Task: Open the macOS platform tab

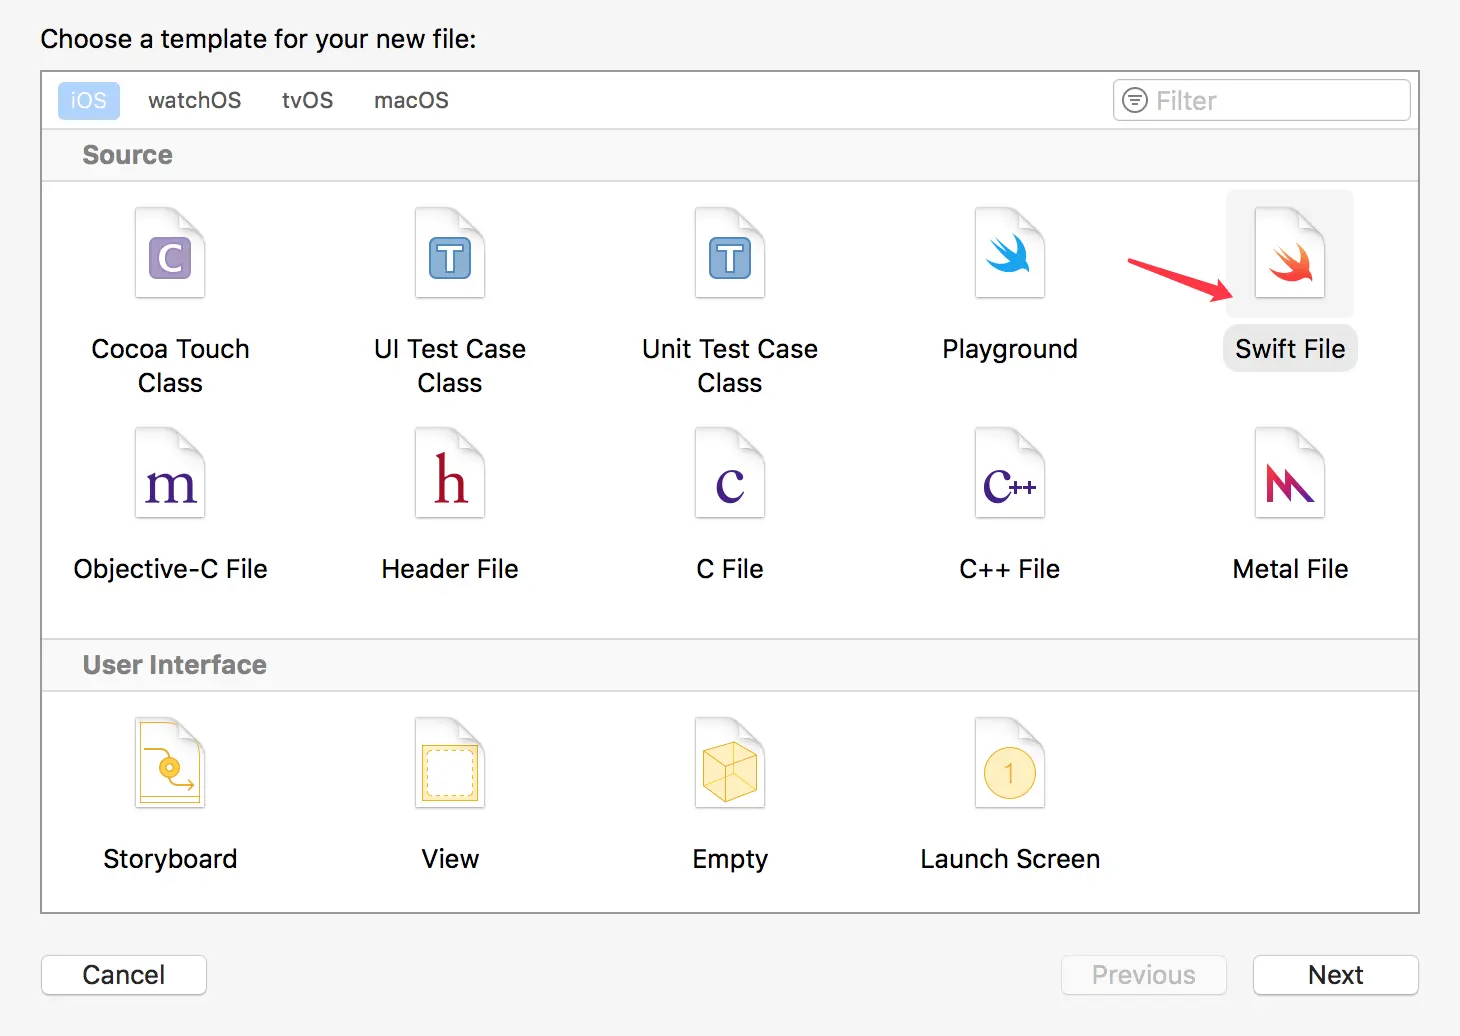Action: [412, 101]
